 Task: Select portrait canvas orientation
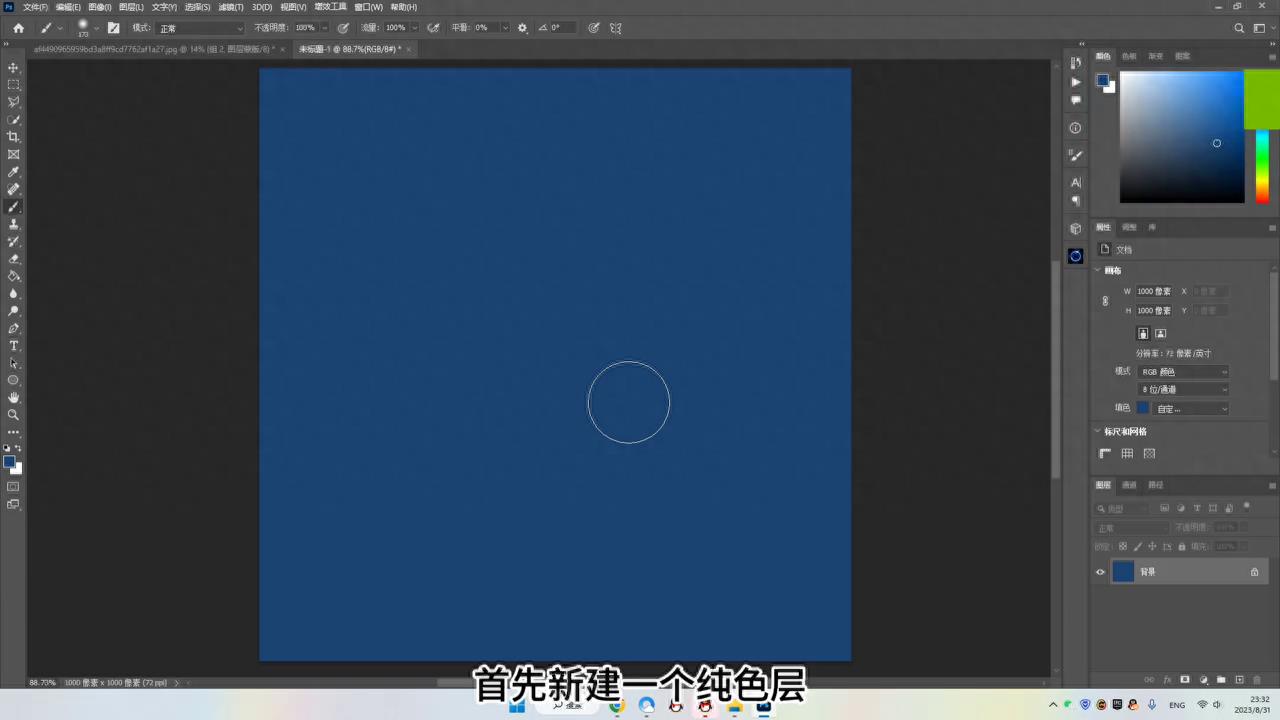pos(1143,333)
